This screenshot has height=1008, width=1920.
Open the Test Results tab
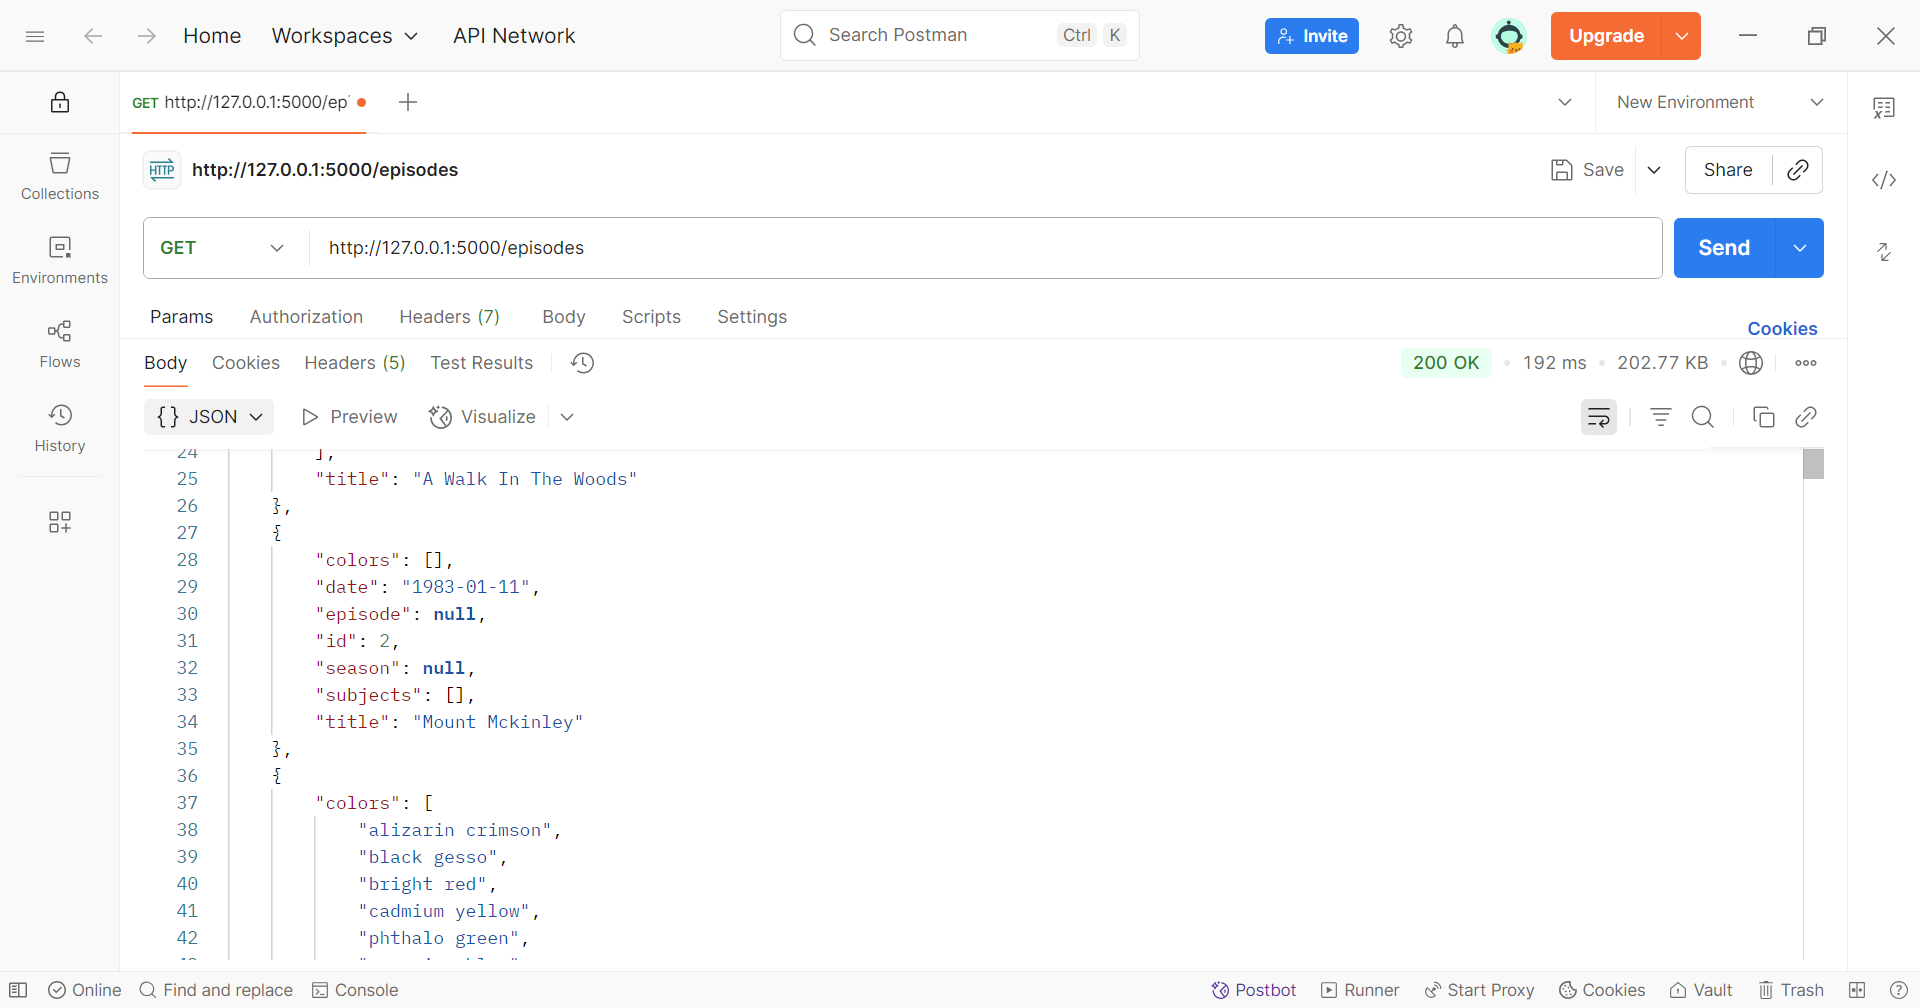click(x=482, y=363)
